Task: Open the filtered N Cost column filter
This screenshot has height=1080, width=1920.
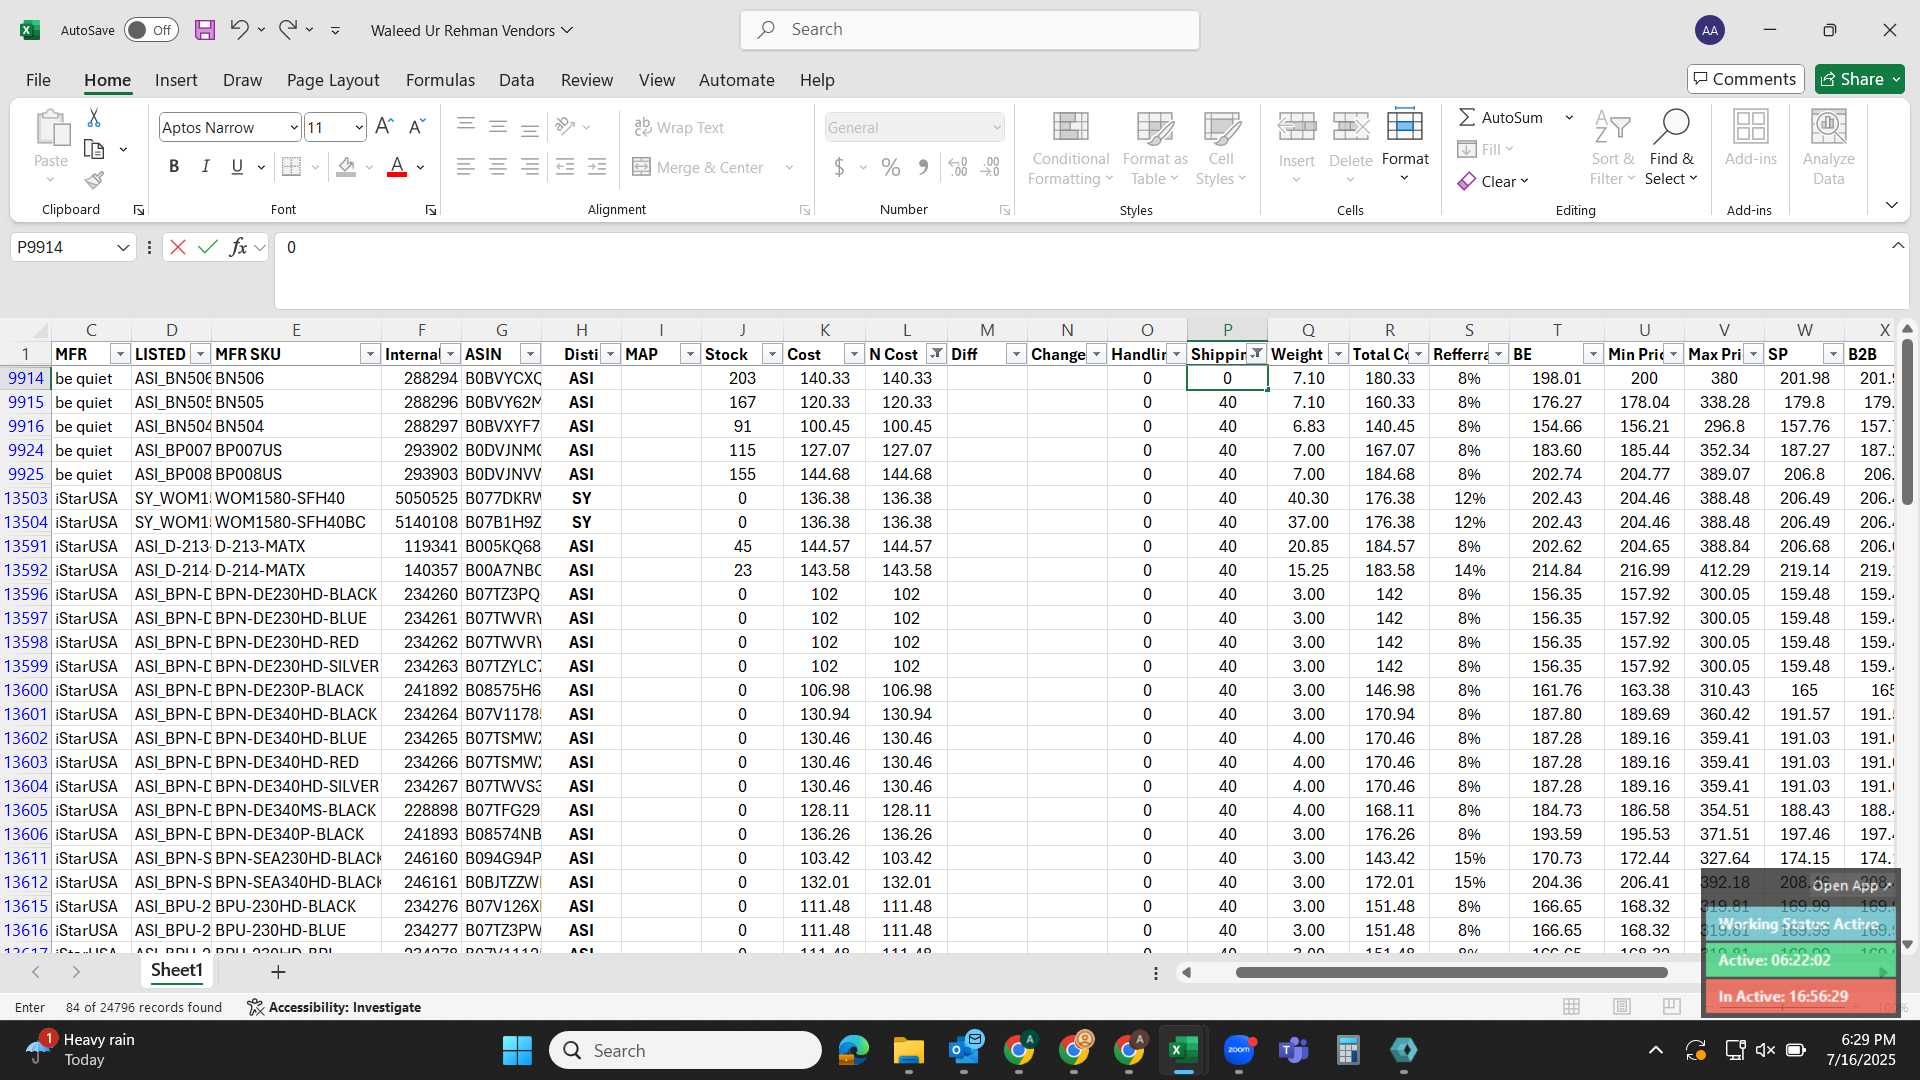Action: [x=936, y=354]
